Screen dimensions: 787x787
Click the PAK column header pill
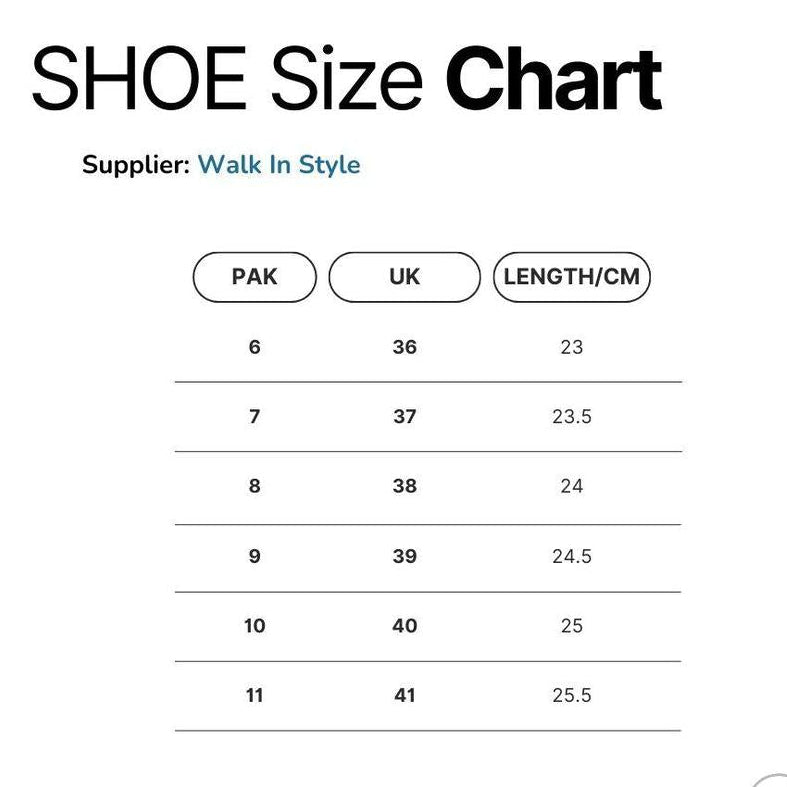[254, 277]
